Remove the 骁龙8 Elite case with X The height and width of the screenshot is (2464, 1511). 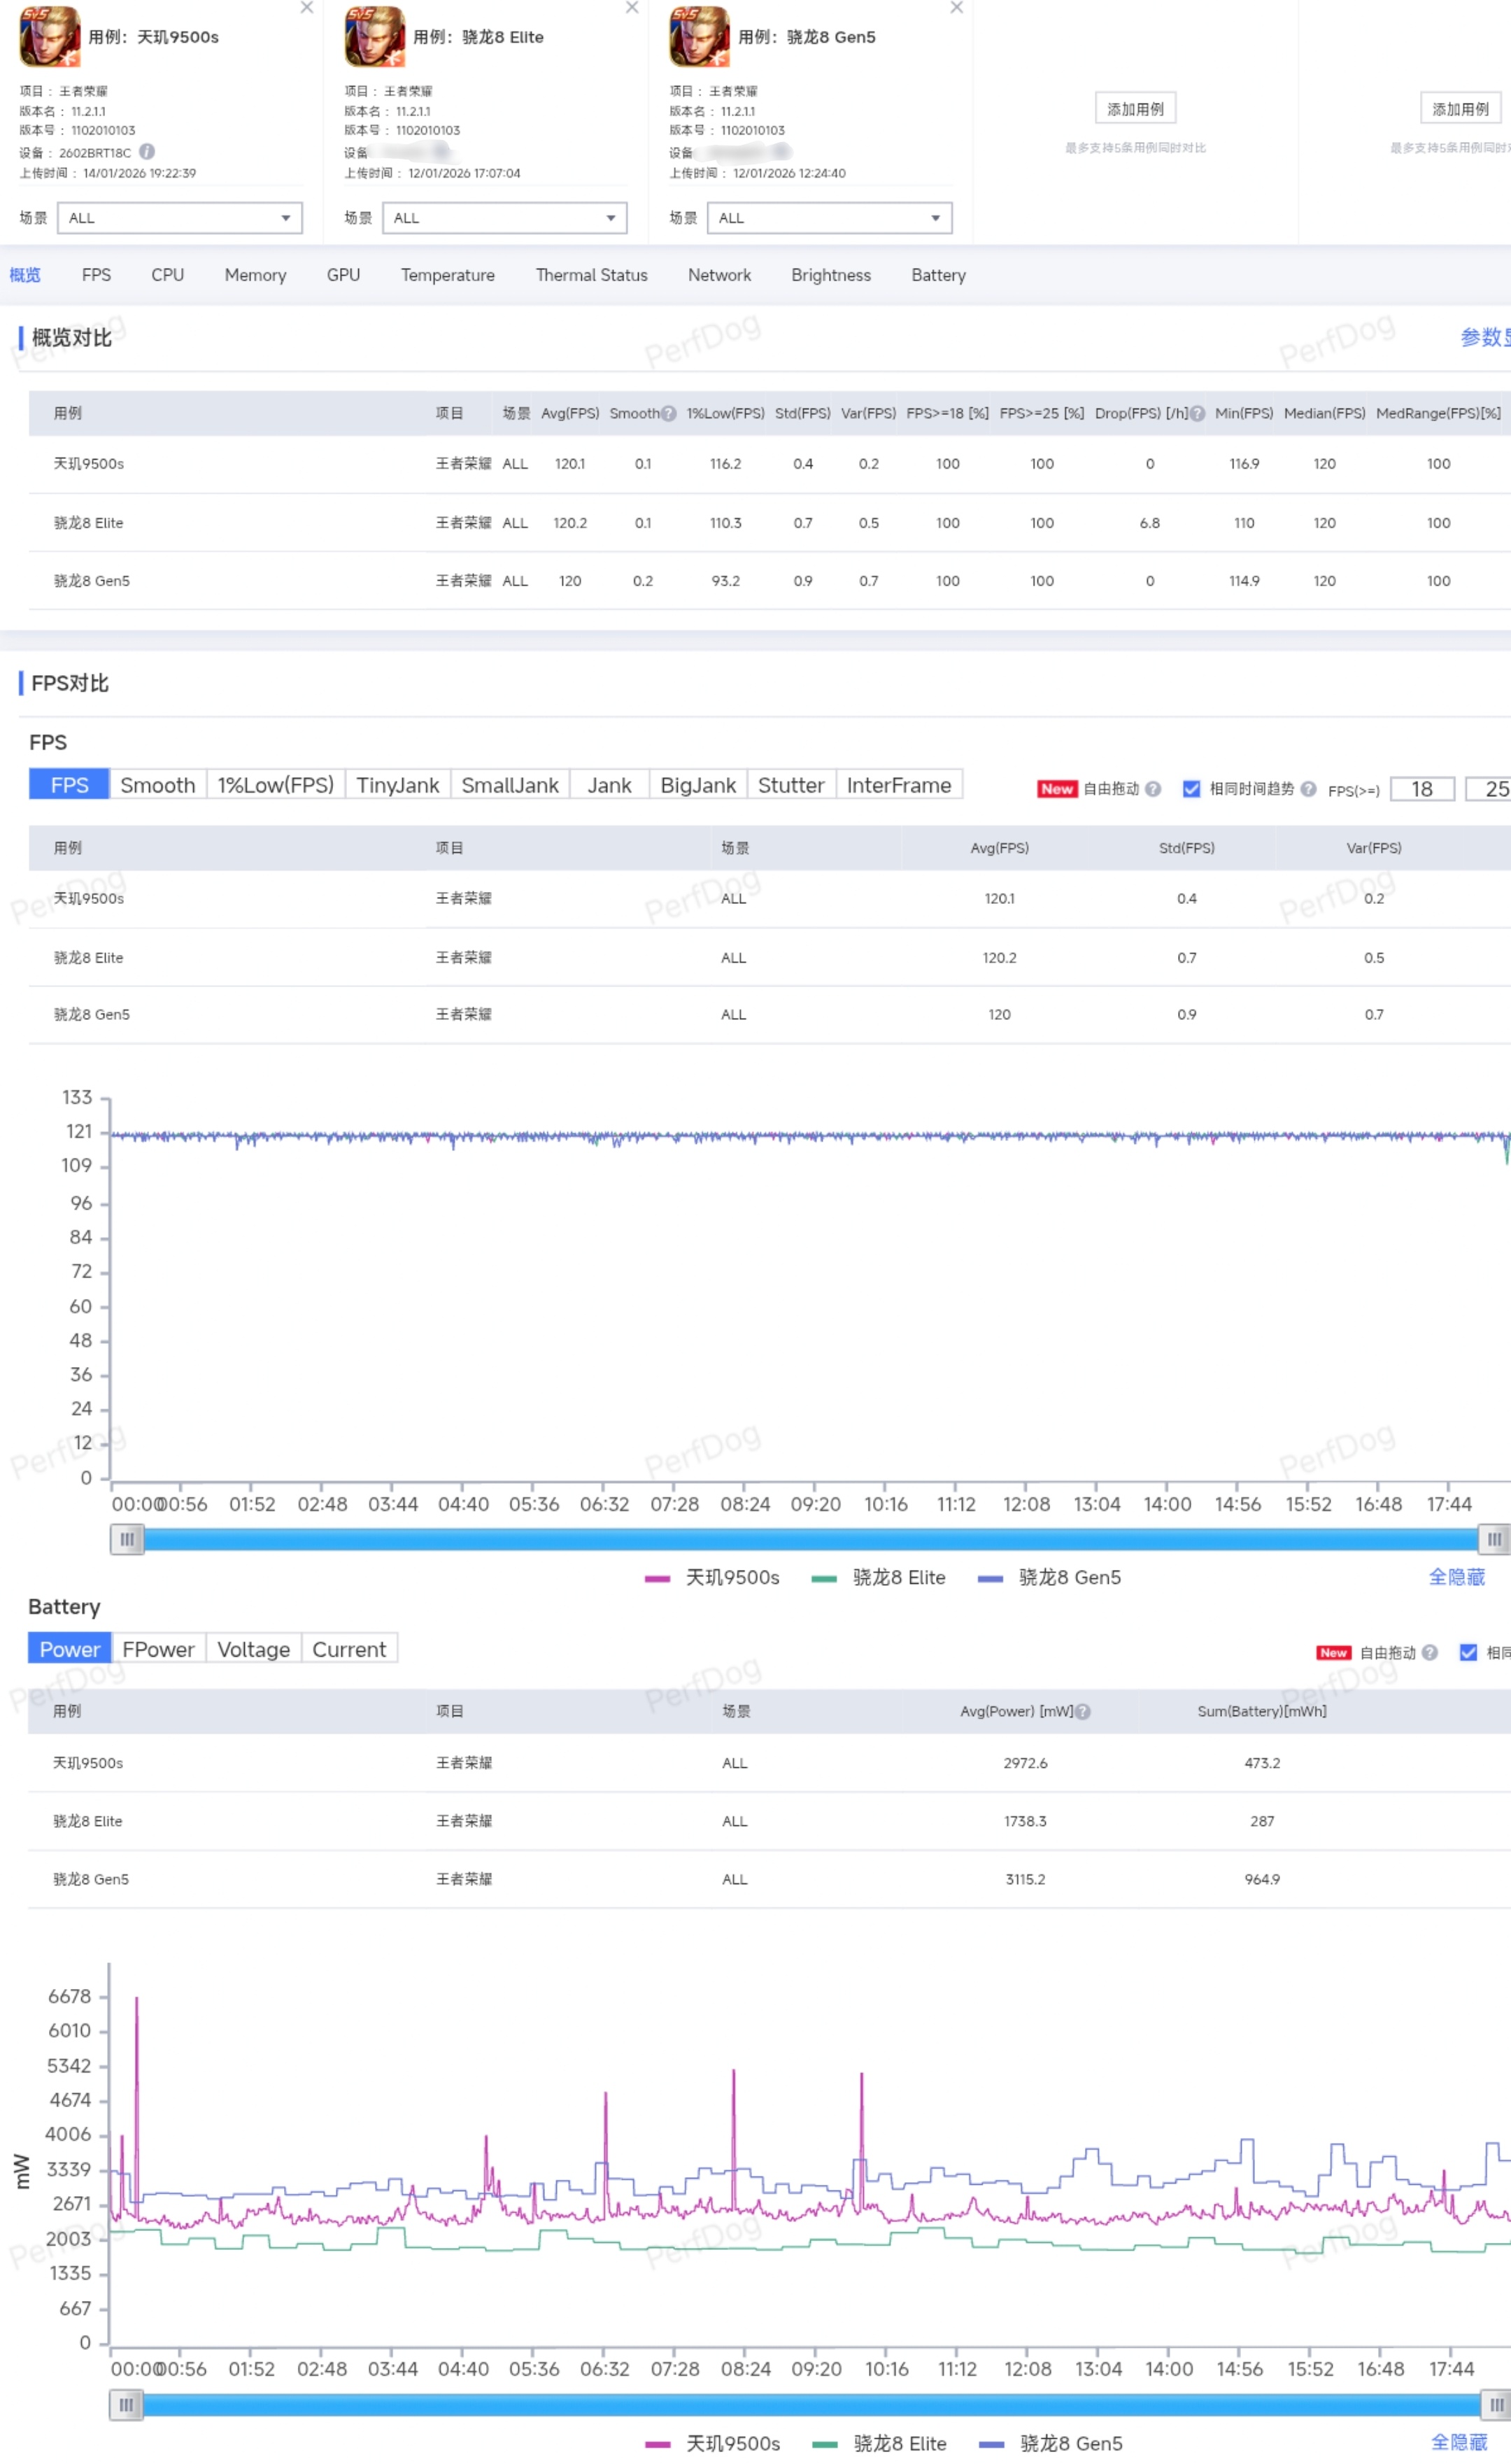632,8
